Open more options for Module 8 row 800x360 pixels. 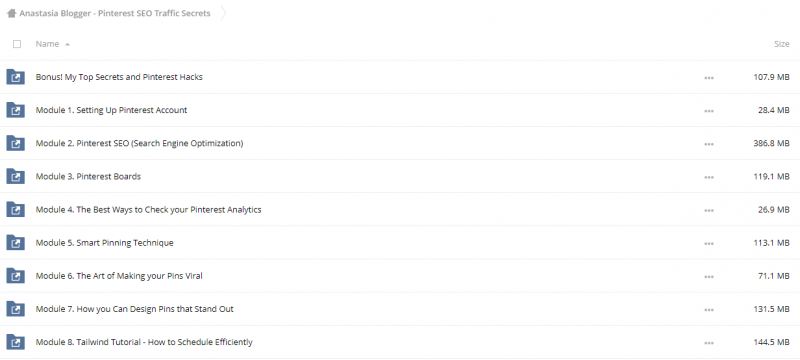coord(709,343)
